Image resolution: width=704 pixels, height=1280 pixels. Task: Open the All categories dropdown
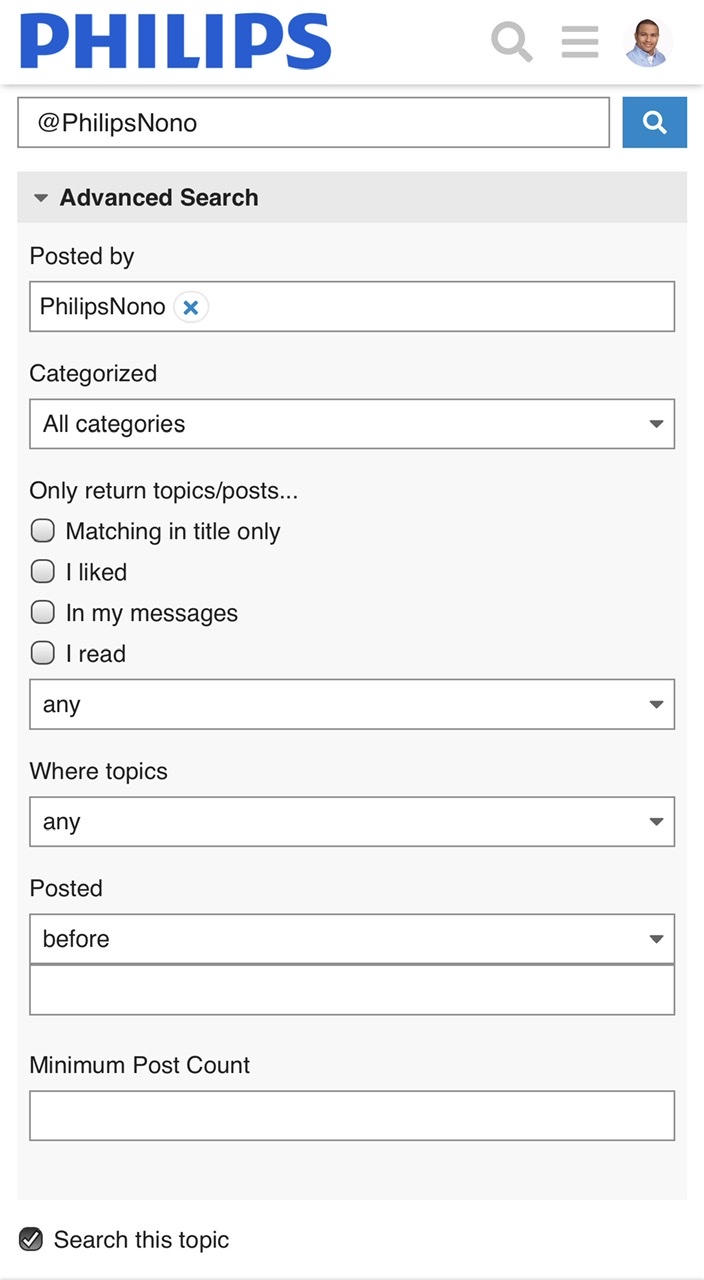[x=352, y=424]
